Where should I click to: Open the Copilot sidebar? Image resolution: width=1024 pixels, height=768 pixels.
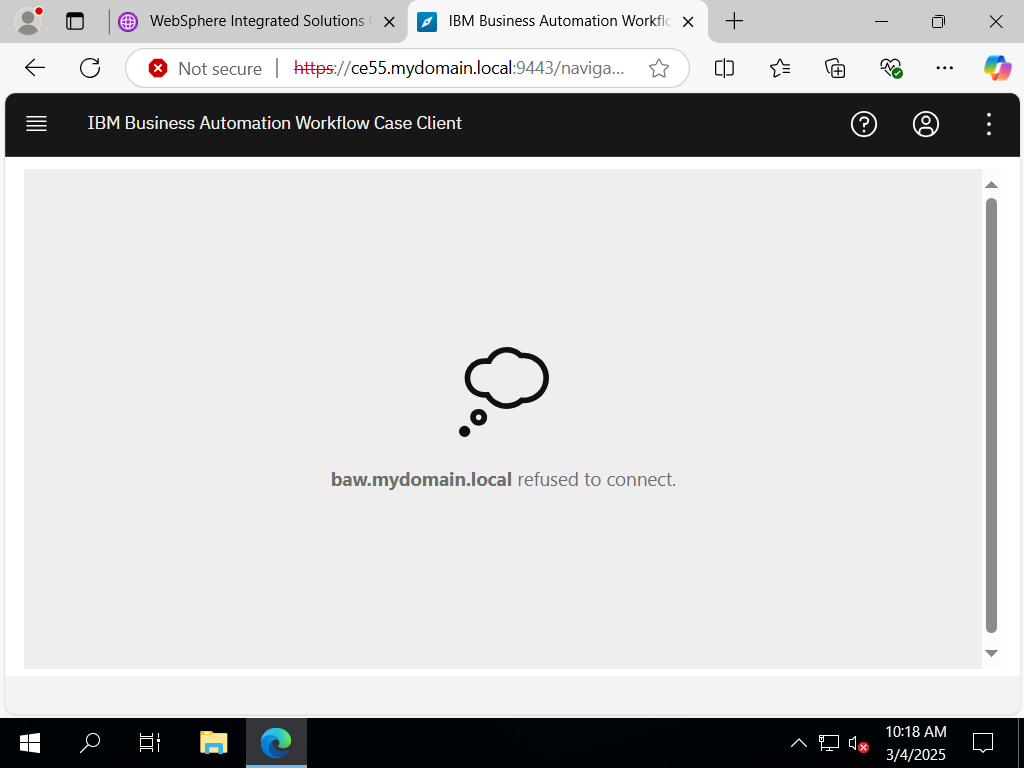coord(997,68)
